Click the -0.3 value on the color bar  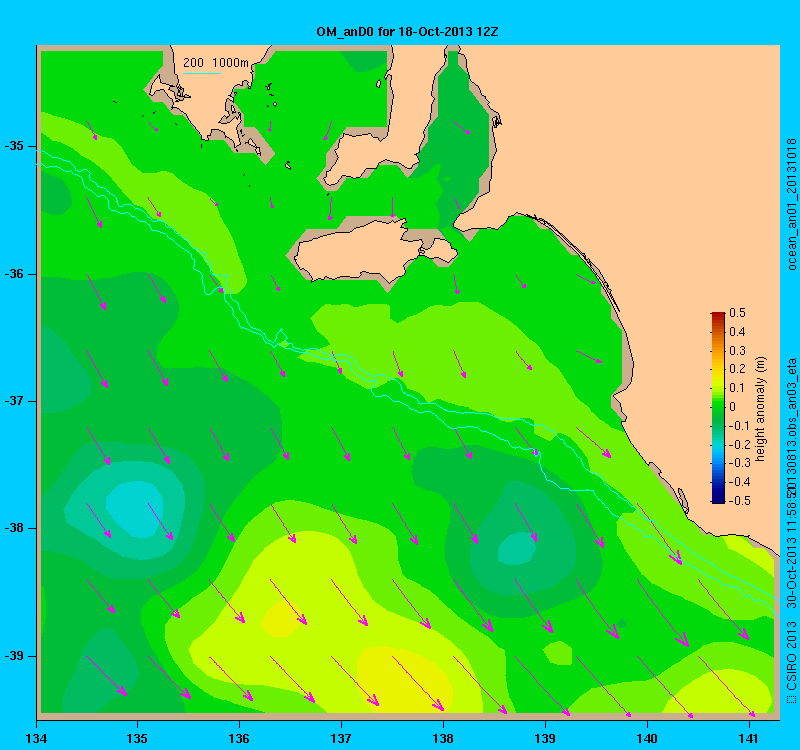pyautogui.click(x=738, y=463)
